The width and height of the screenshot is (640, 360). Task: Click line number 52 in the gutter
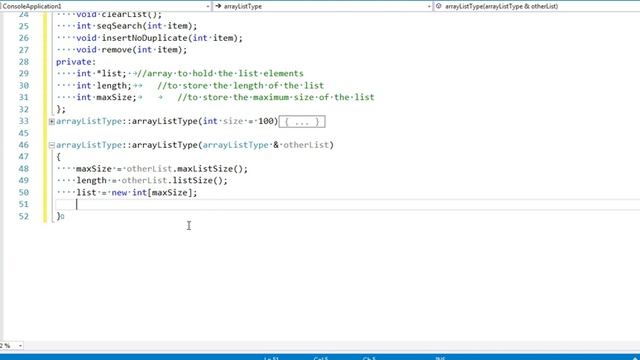[24, 216]
